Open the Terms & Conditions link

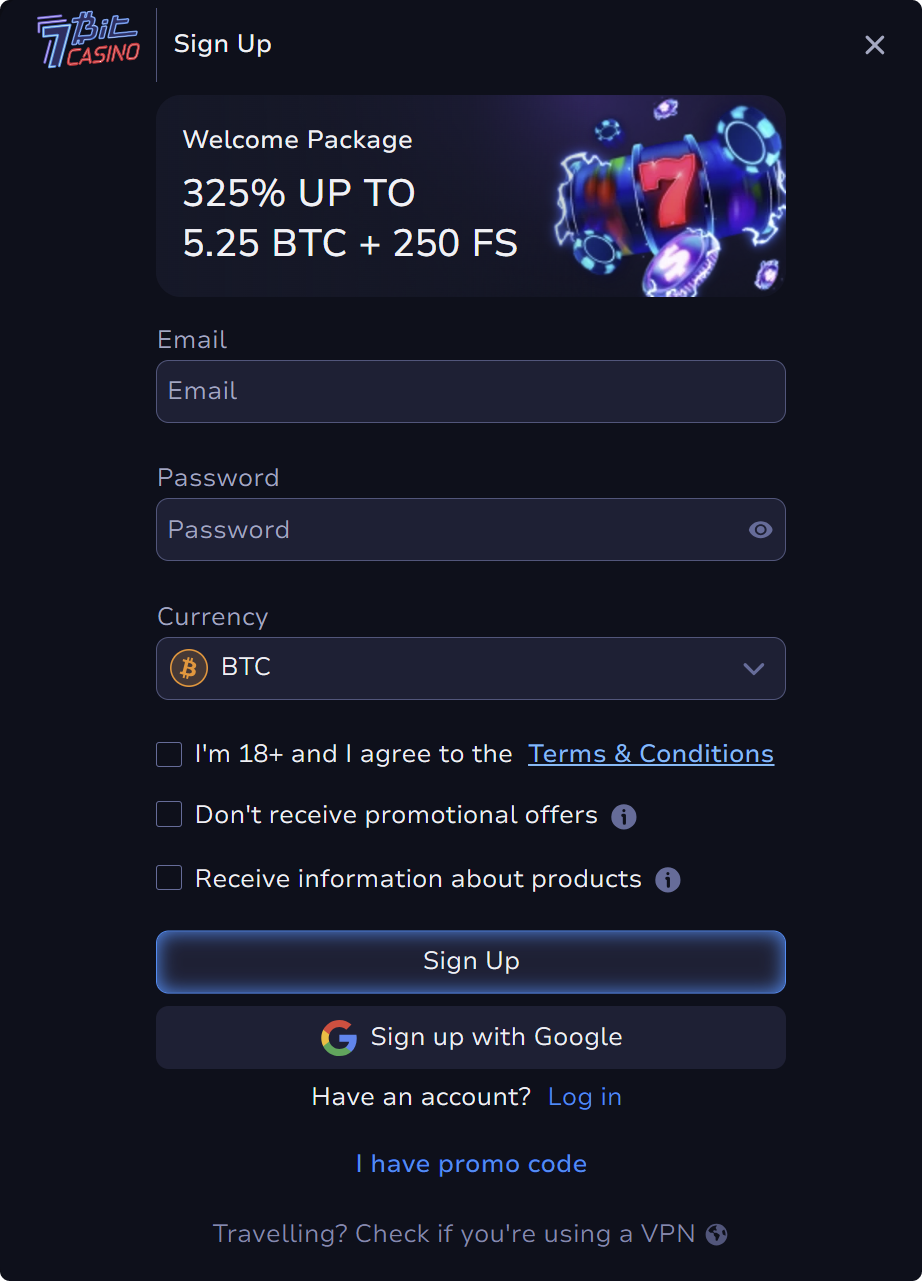(651, 754)
